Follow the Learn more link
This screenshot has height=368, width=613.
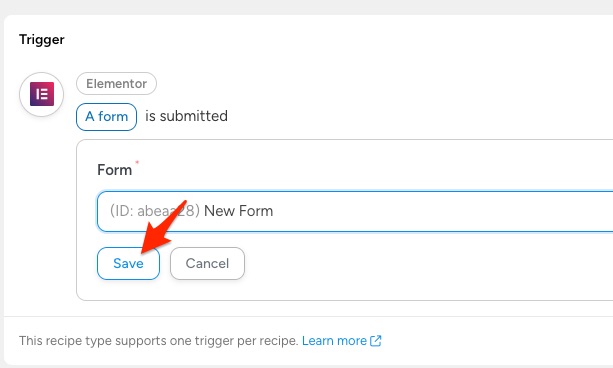point(334,341)
